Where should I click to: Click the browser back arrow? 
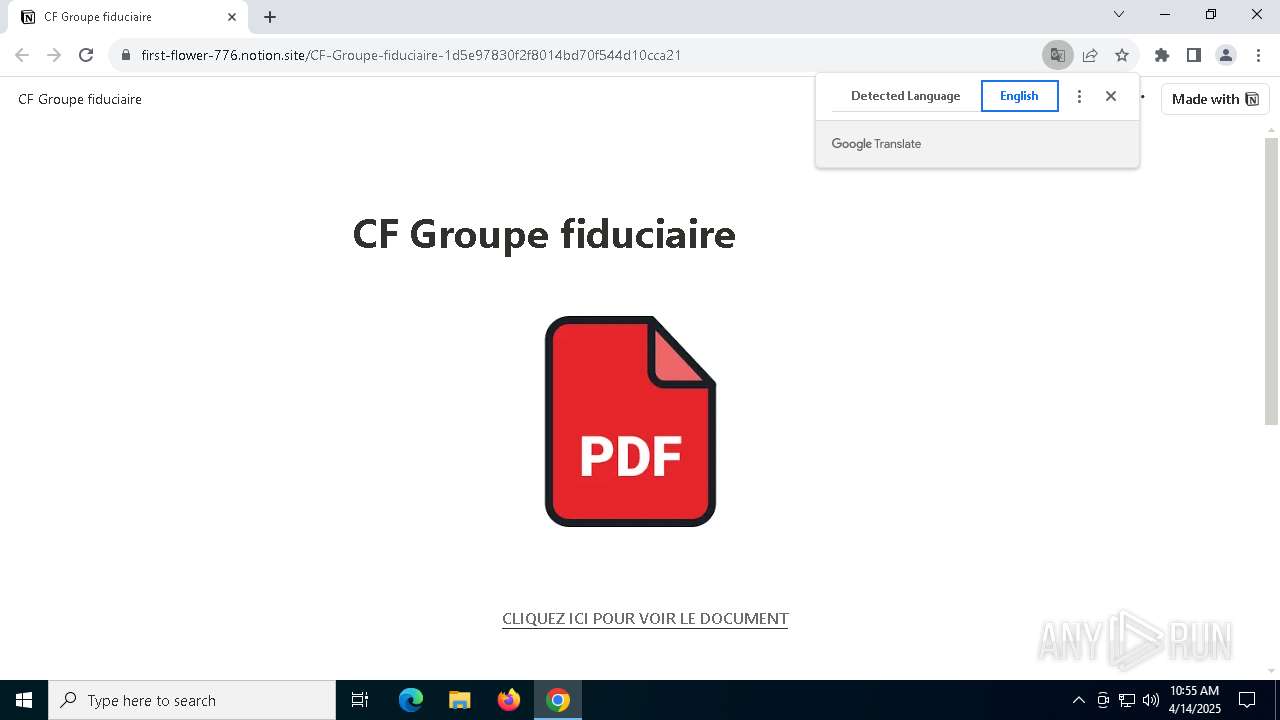pyautogui.click(x=22, y=55)
